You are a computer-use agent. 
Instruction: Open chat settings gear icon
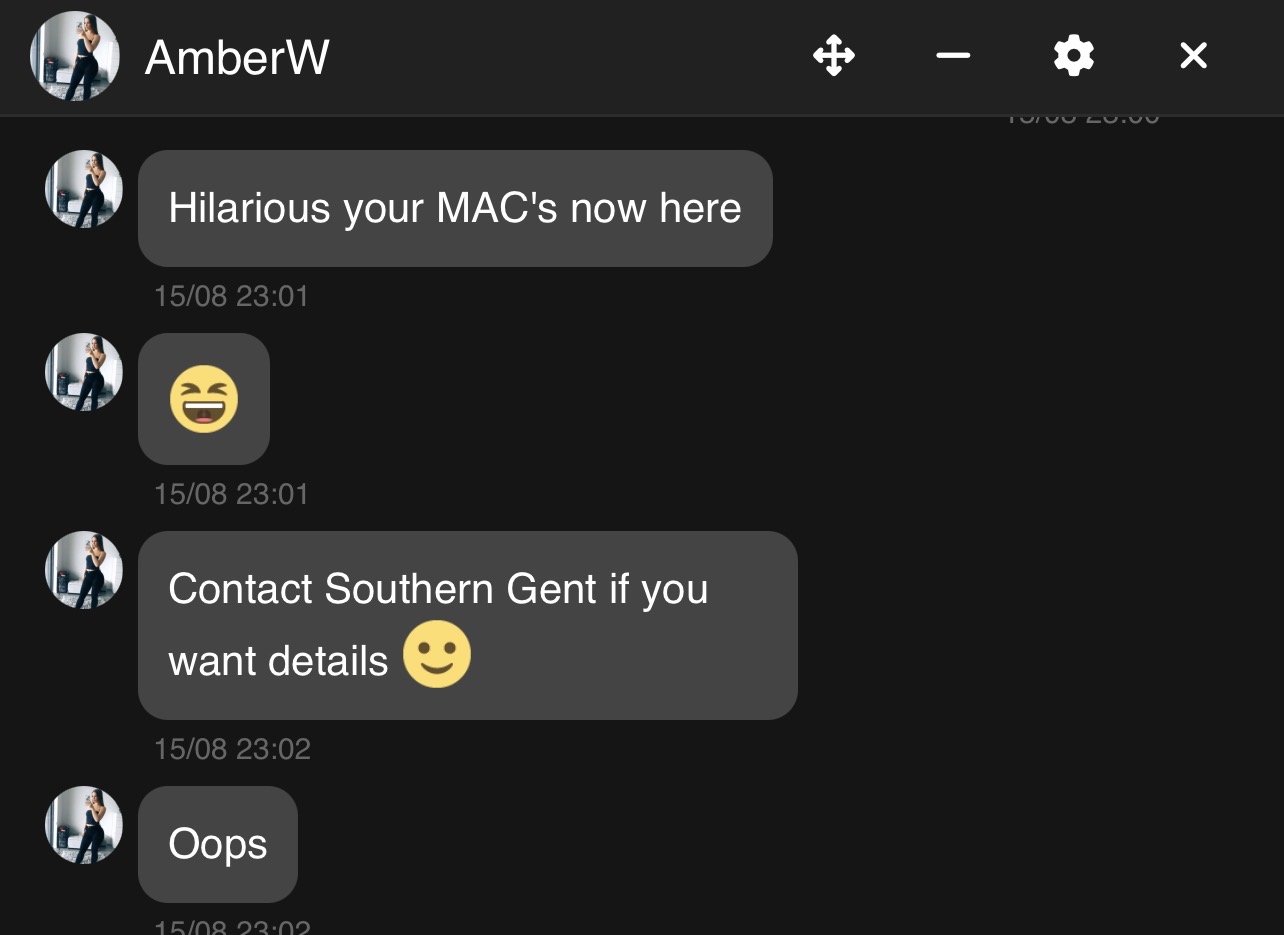(1073, 56)
